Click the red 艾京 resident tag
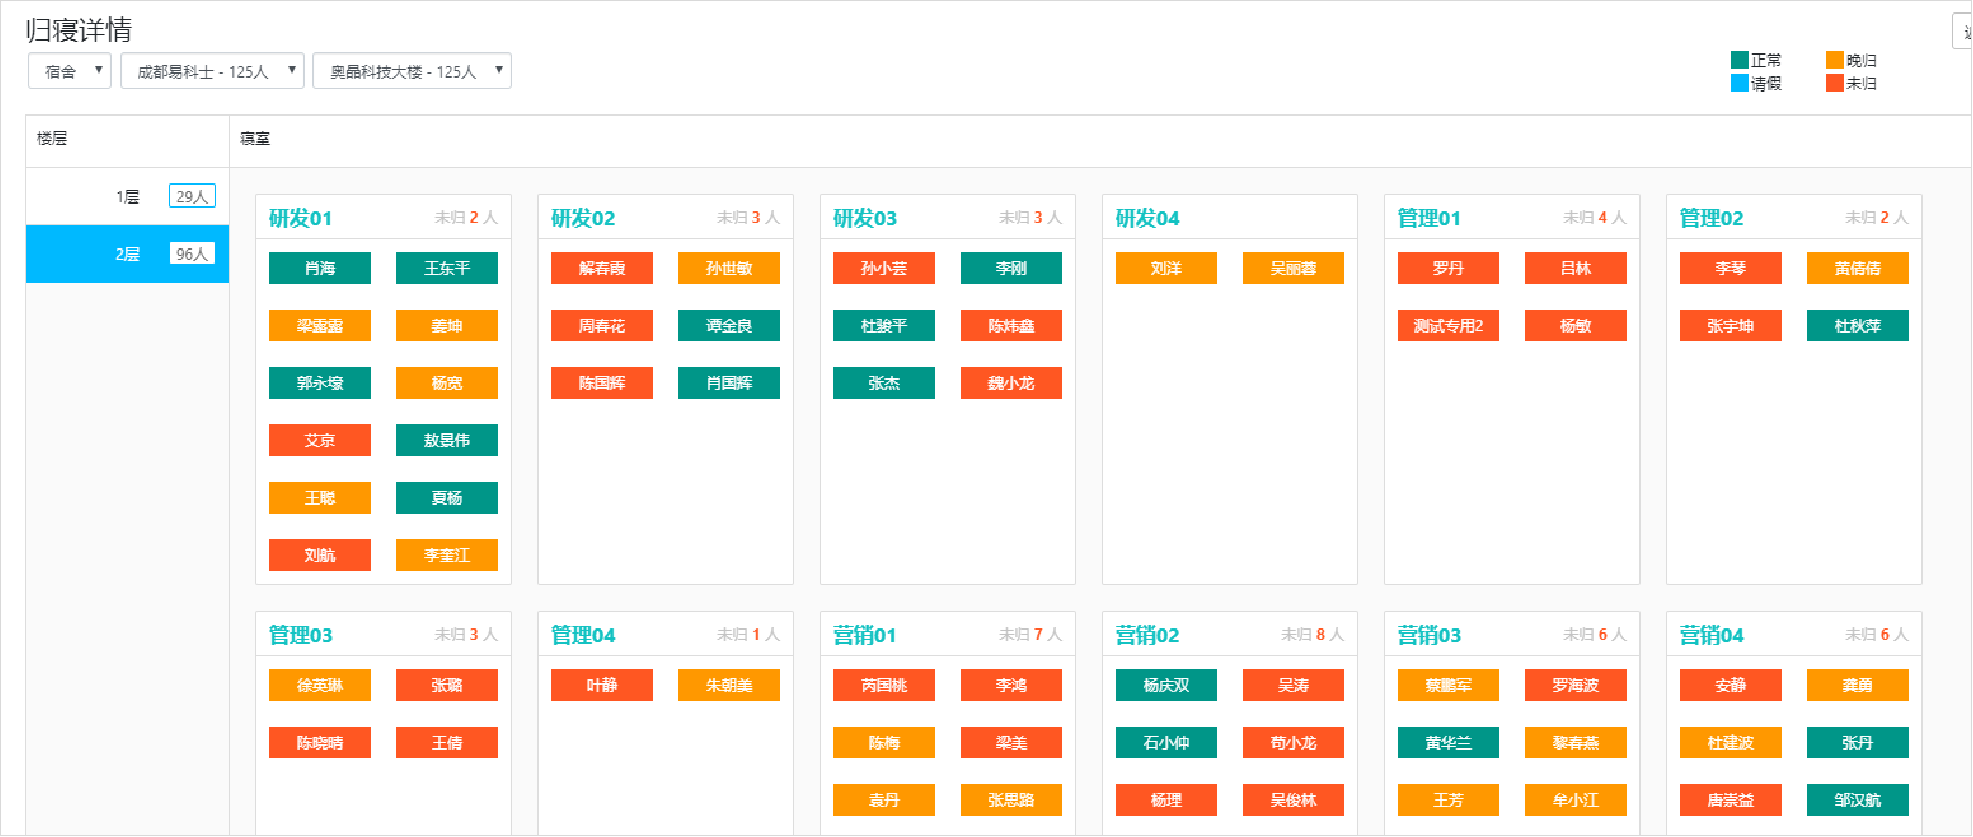The image size is (1973, 837). (320, 440)
